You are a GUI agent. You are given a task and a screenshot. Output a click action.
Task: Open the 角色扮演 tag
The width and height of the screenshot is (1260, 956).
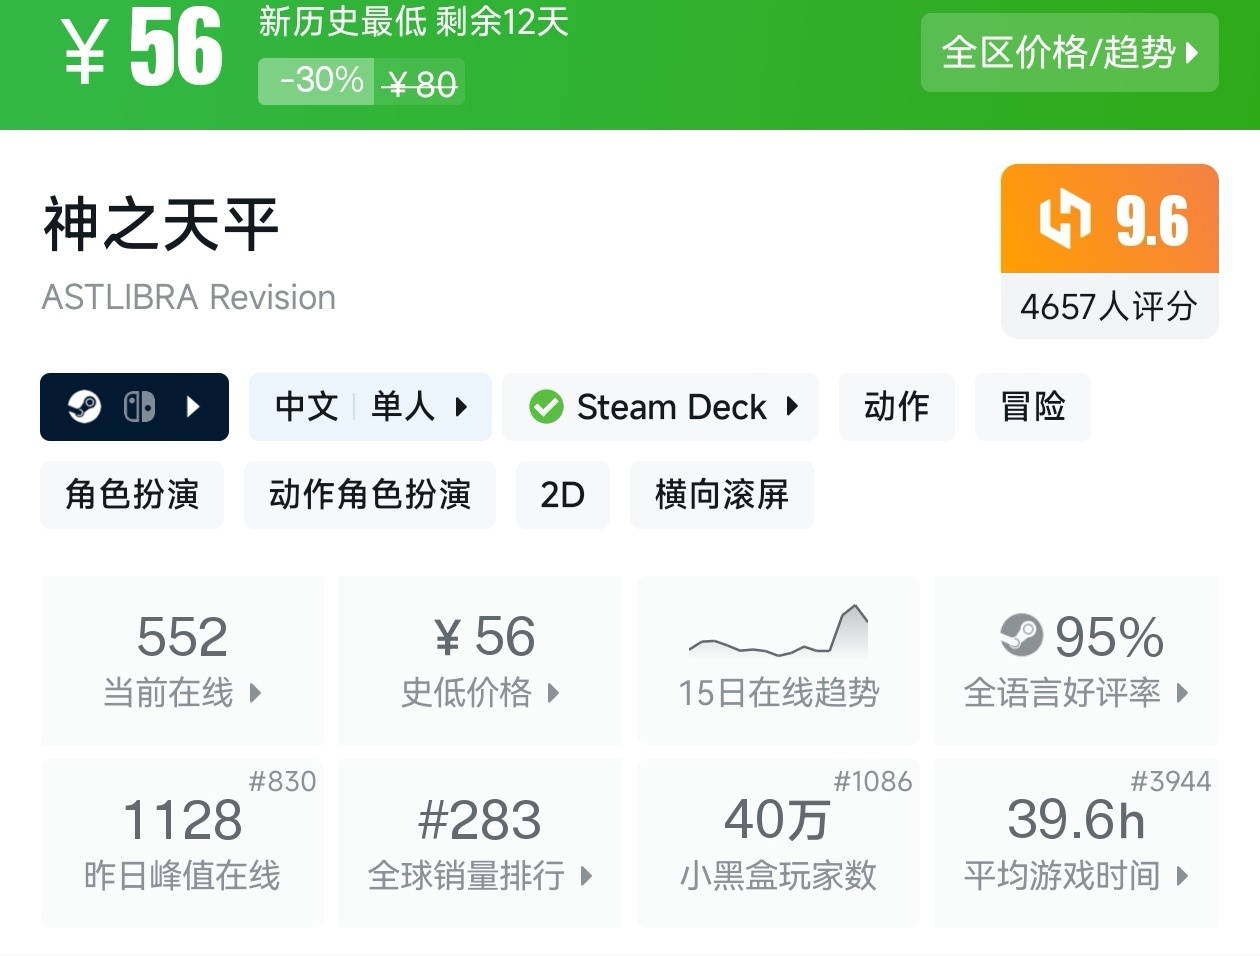132,495
